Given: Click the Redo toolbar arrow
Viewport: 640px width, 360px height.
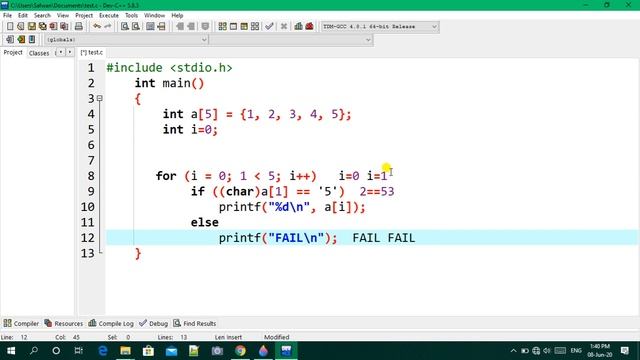Looking at the screenshot, I should (108, 27).
